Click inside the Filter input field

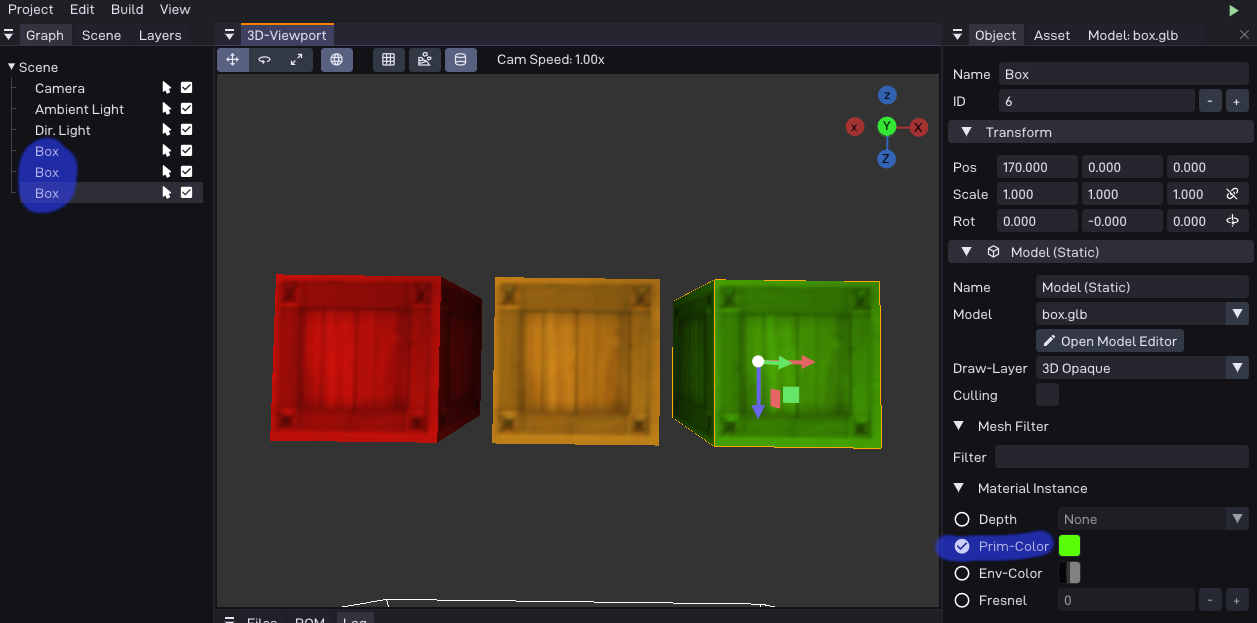(x=1122, y=457)
